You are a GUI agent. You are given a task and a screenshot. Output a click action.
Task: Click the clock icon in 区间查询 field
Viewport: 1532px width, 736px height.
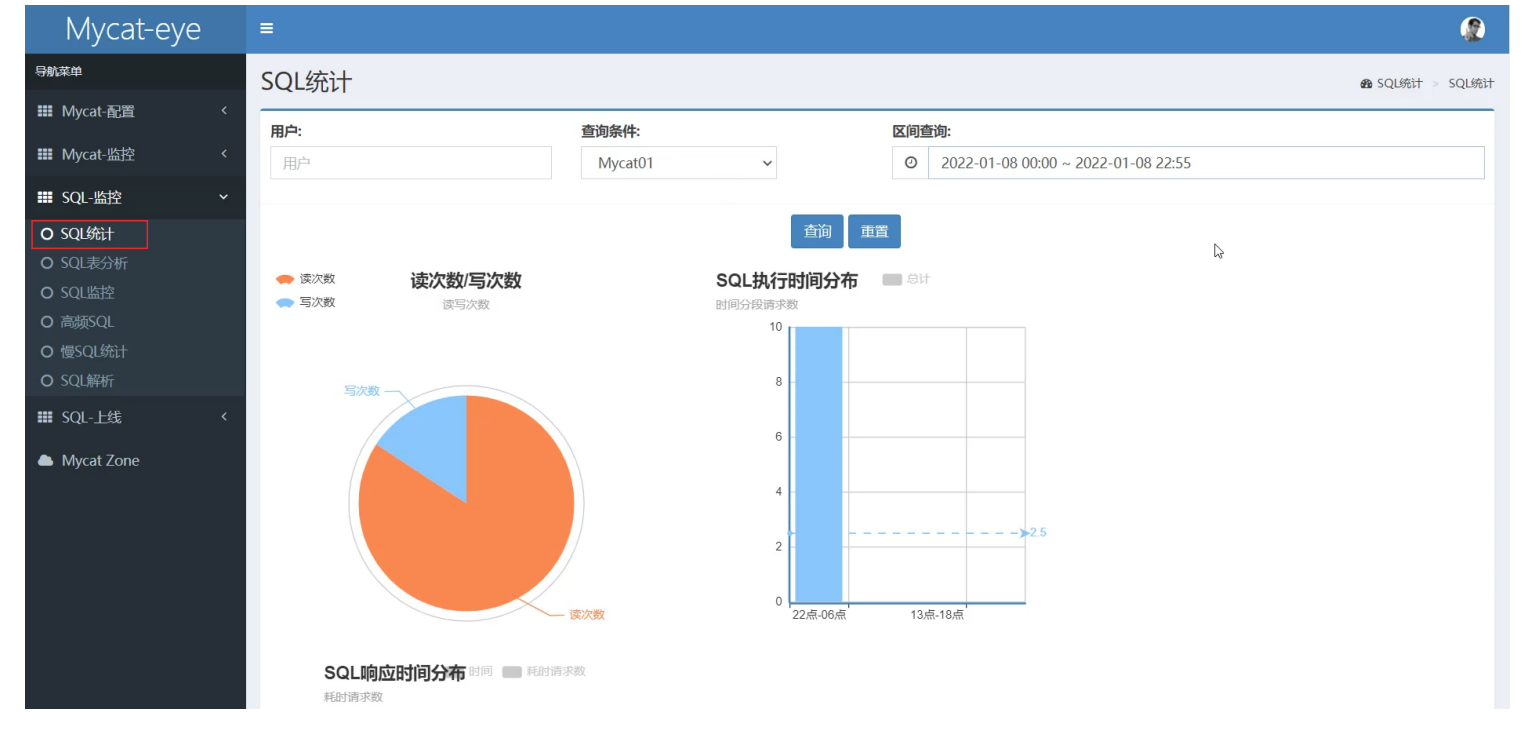[x=910, y=163]
